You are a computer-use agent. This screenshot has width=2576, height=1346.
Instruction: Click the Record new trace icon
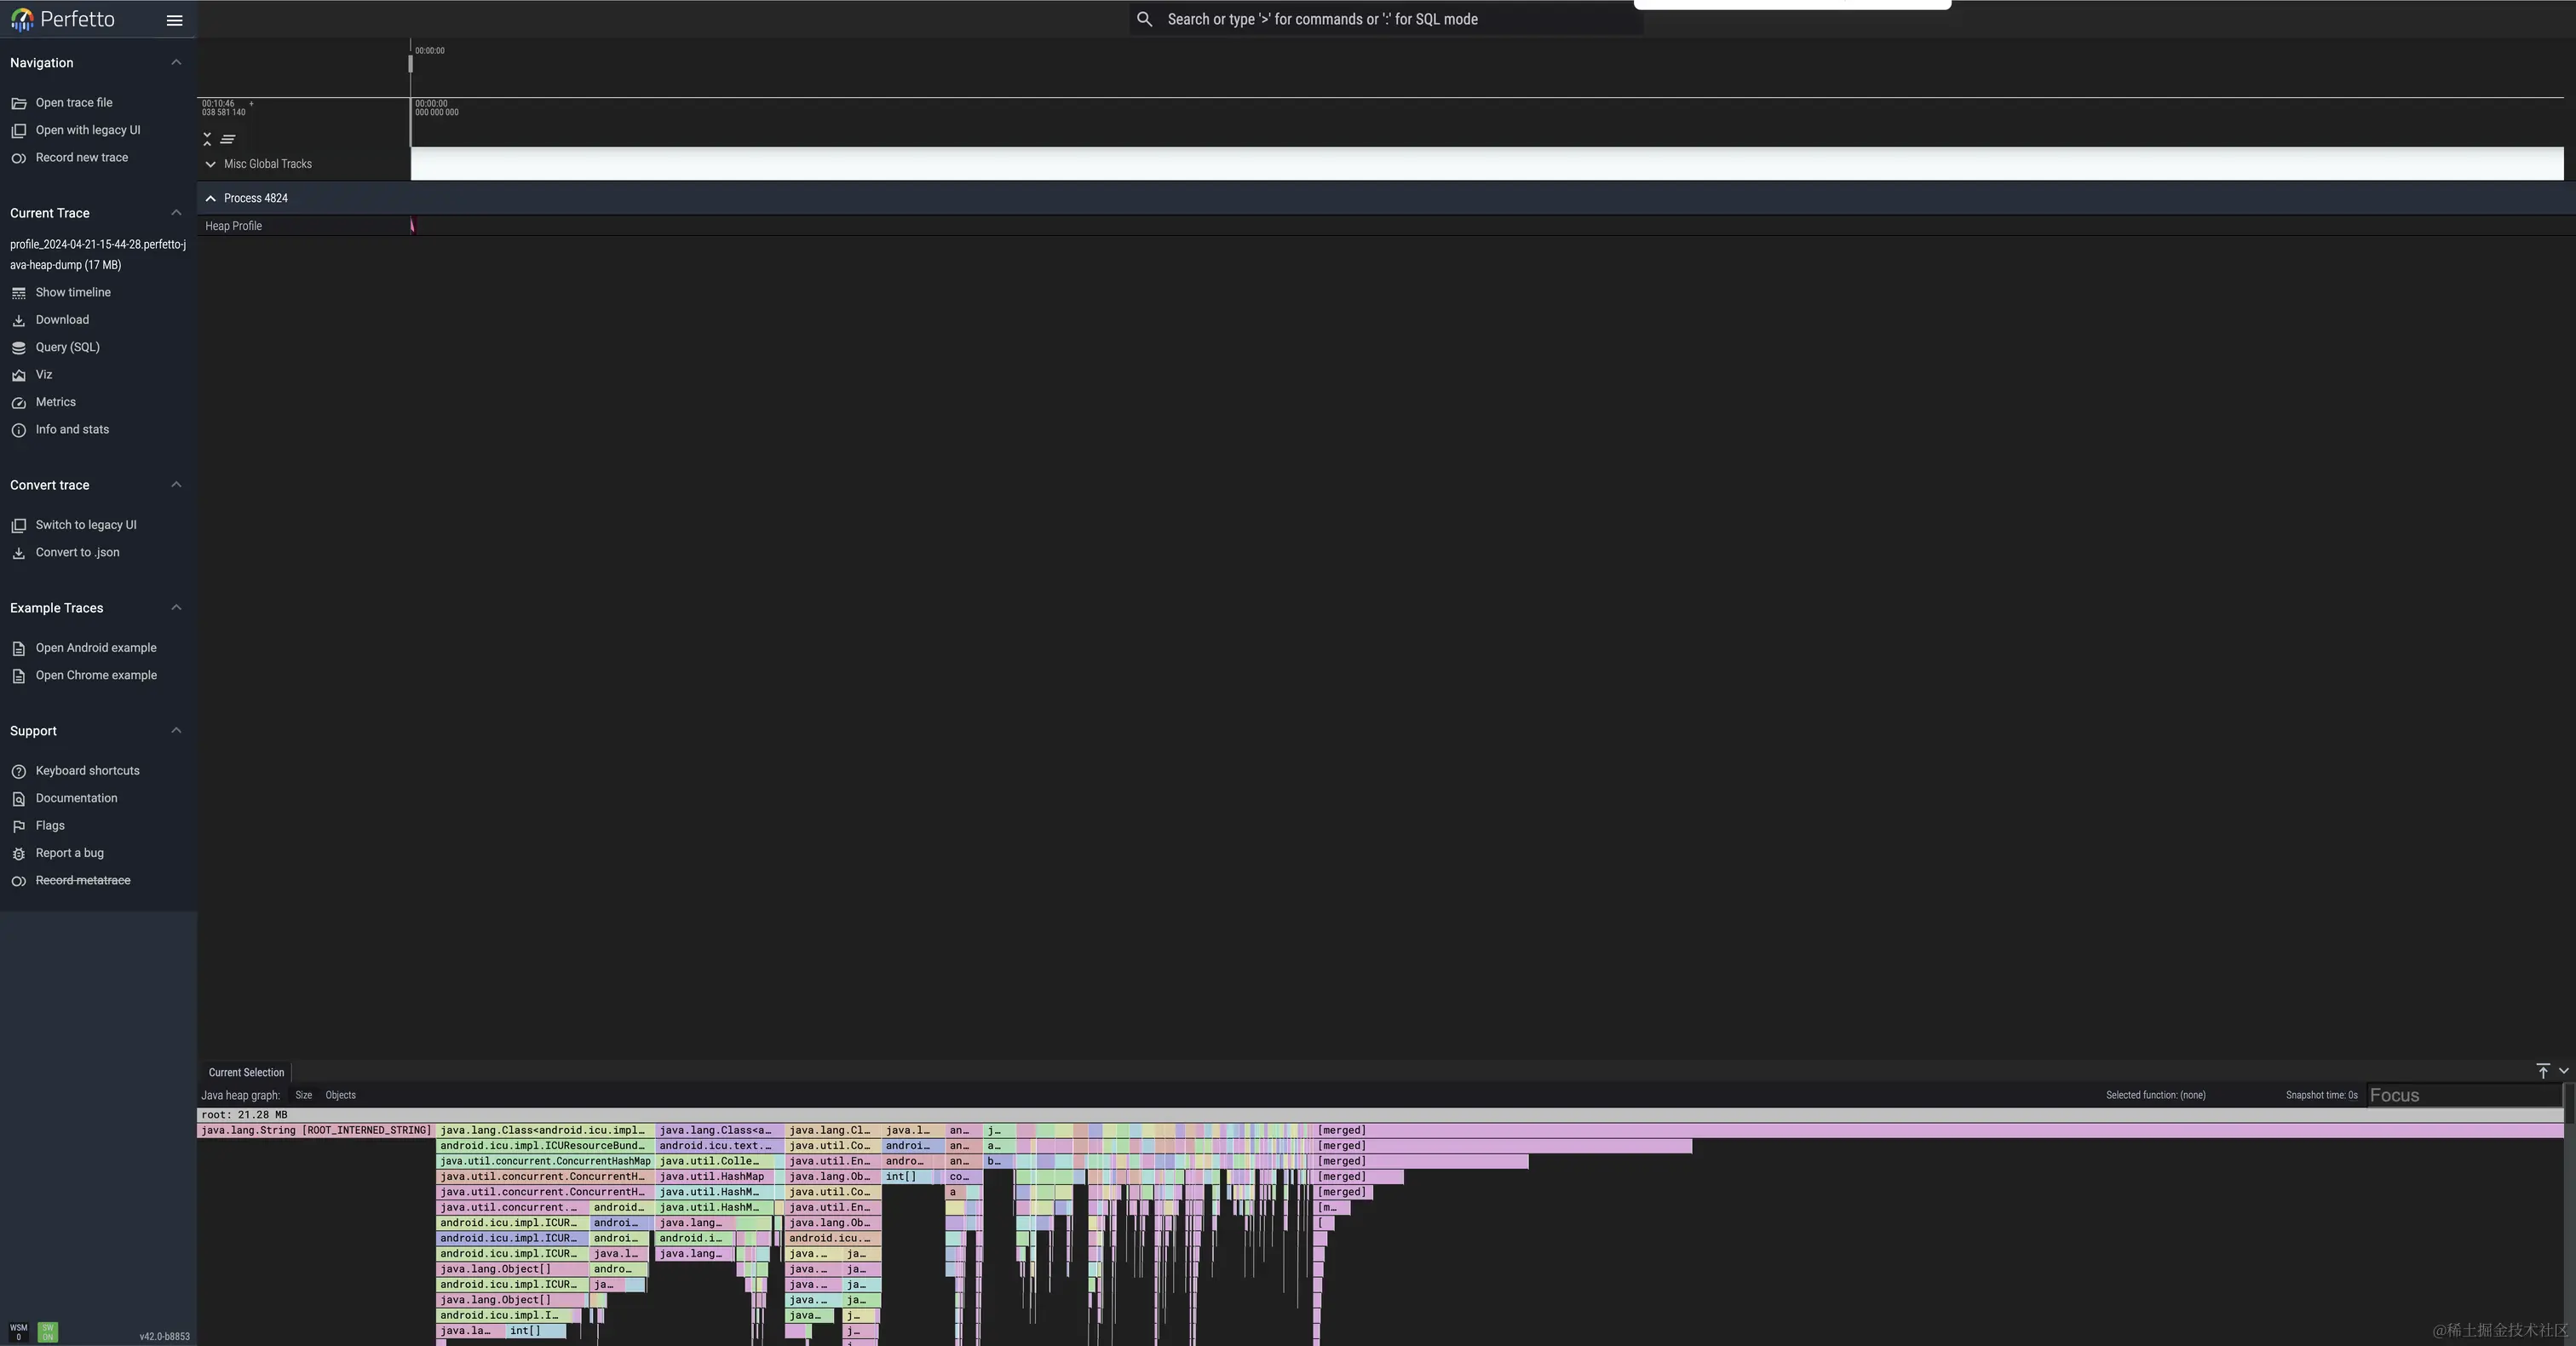19,158
